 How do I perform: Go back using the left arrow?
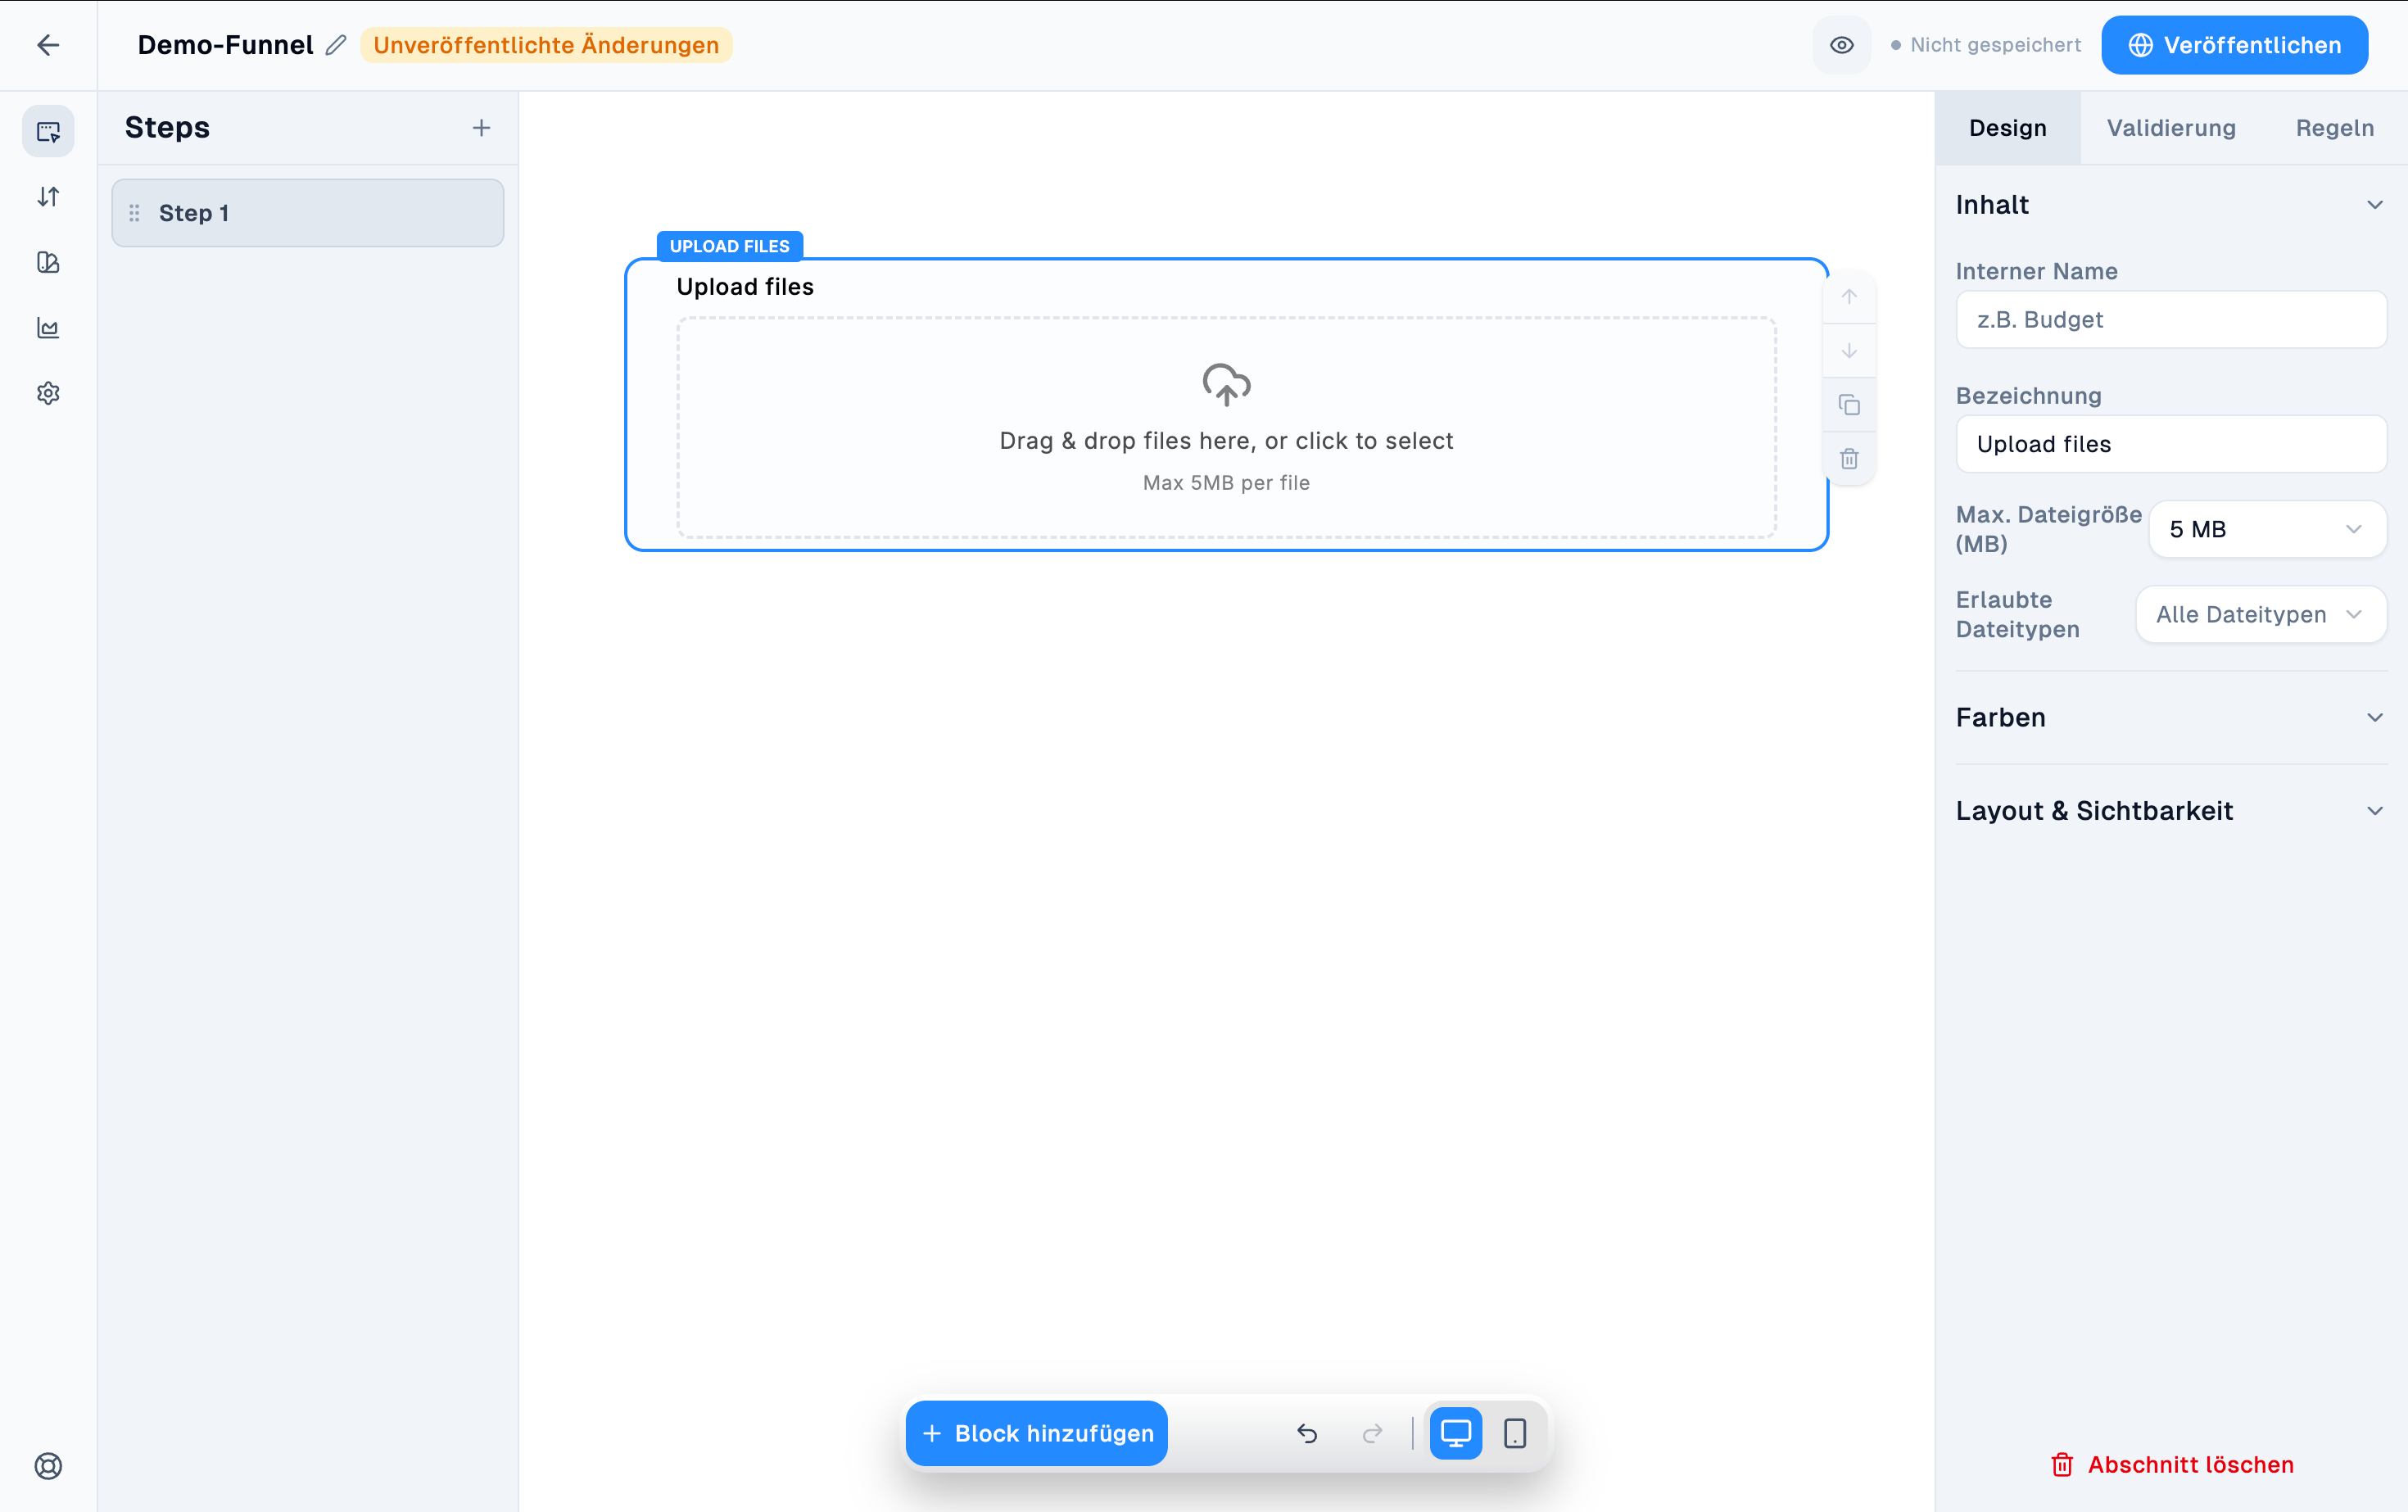click(48, 45)
